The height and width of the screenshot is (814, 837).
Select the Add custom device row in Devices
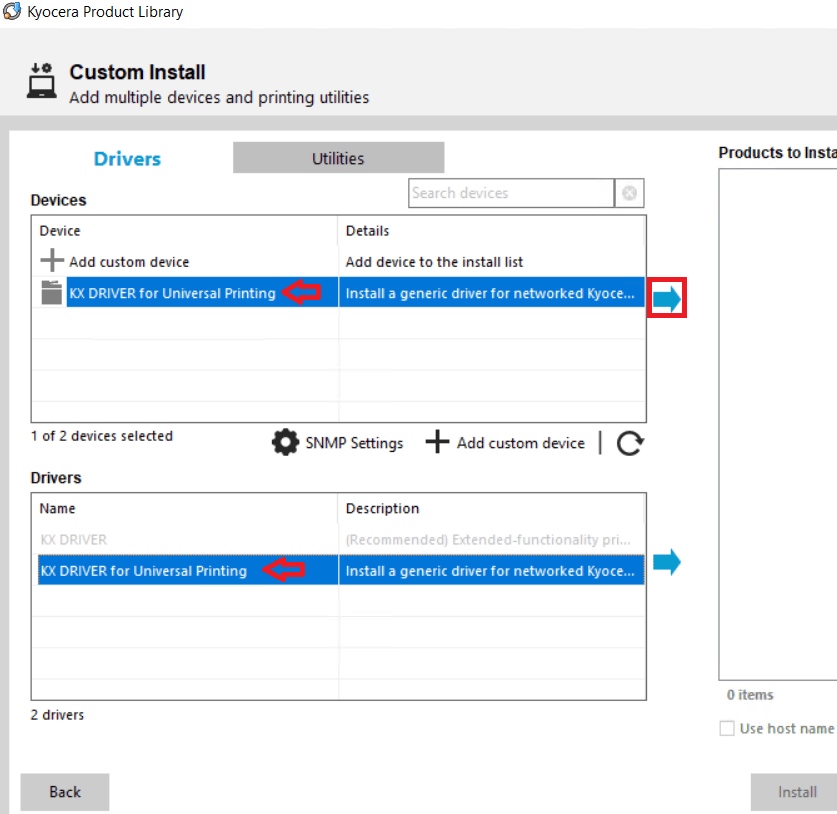tap(338, 262)
